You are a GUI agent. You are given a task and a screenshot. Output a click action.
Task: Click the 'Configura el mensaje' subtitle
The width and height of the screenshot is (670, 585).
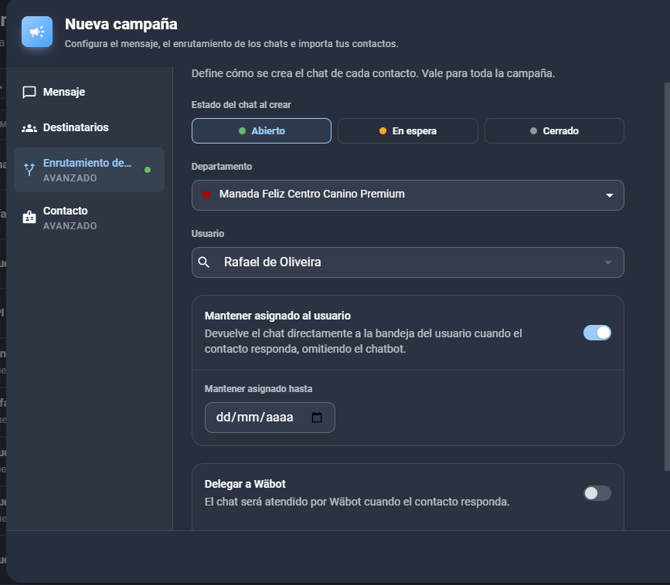(231, 44)
